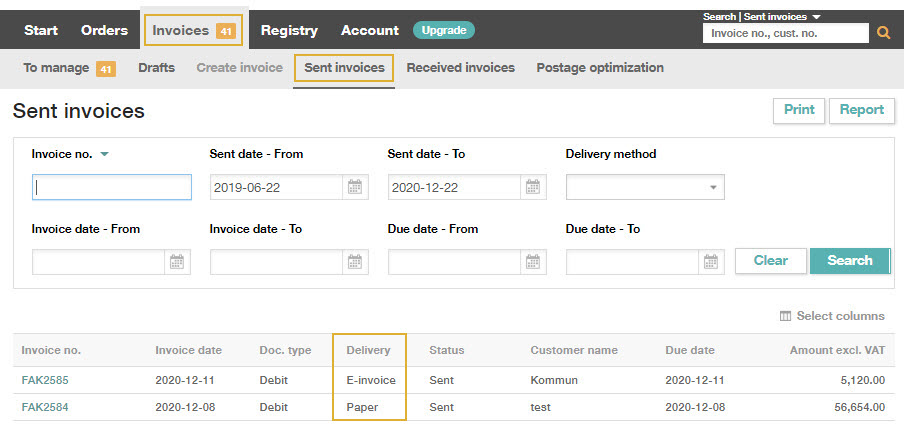Click the Select columns icon
Screen dimensions: 904x425
(x=785, y=316)
